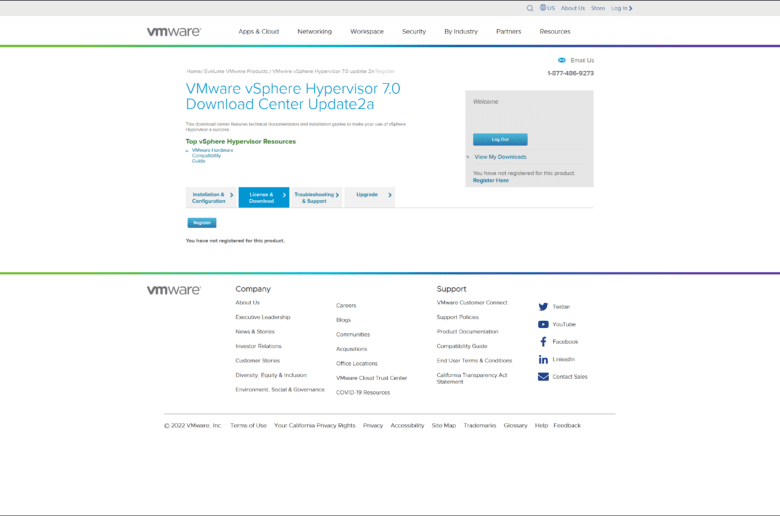Open the Help footer link
The height and width of the screenshot is (516, 780).
click(x=541, y=425)
